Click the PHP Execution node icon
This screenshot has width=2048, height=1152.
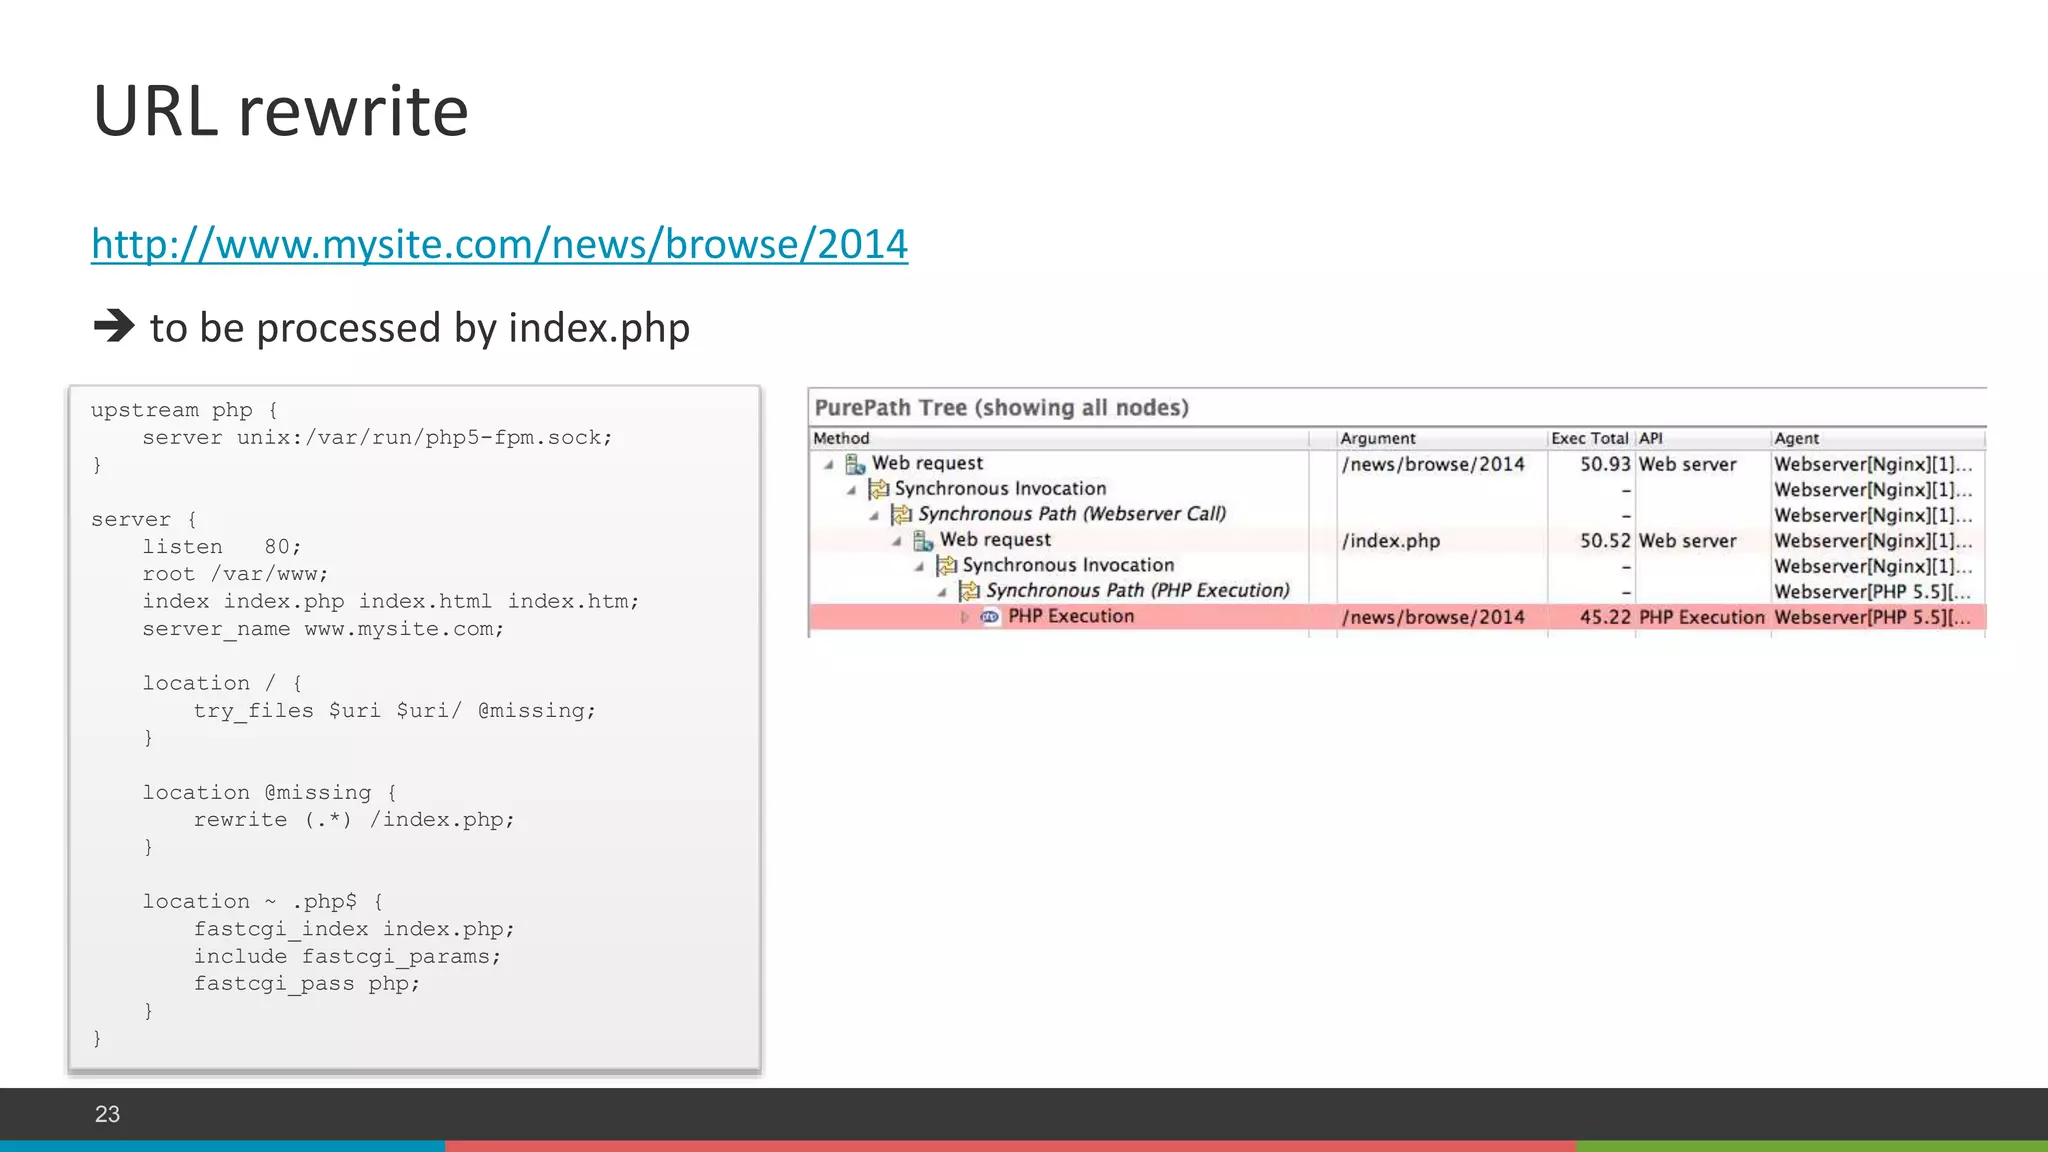tap(990, 617)
